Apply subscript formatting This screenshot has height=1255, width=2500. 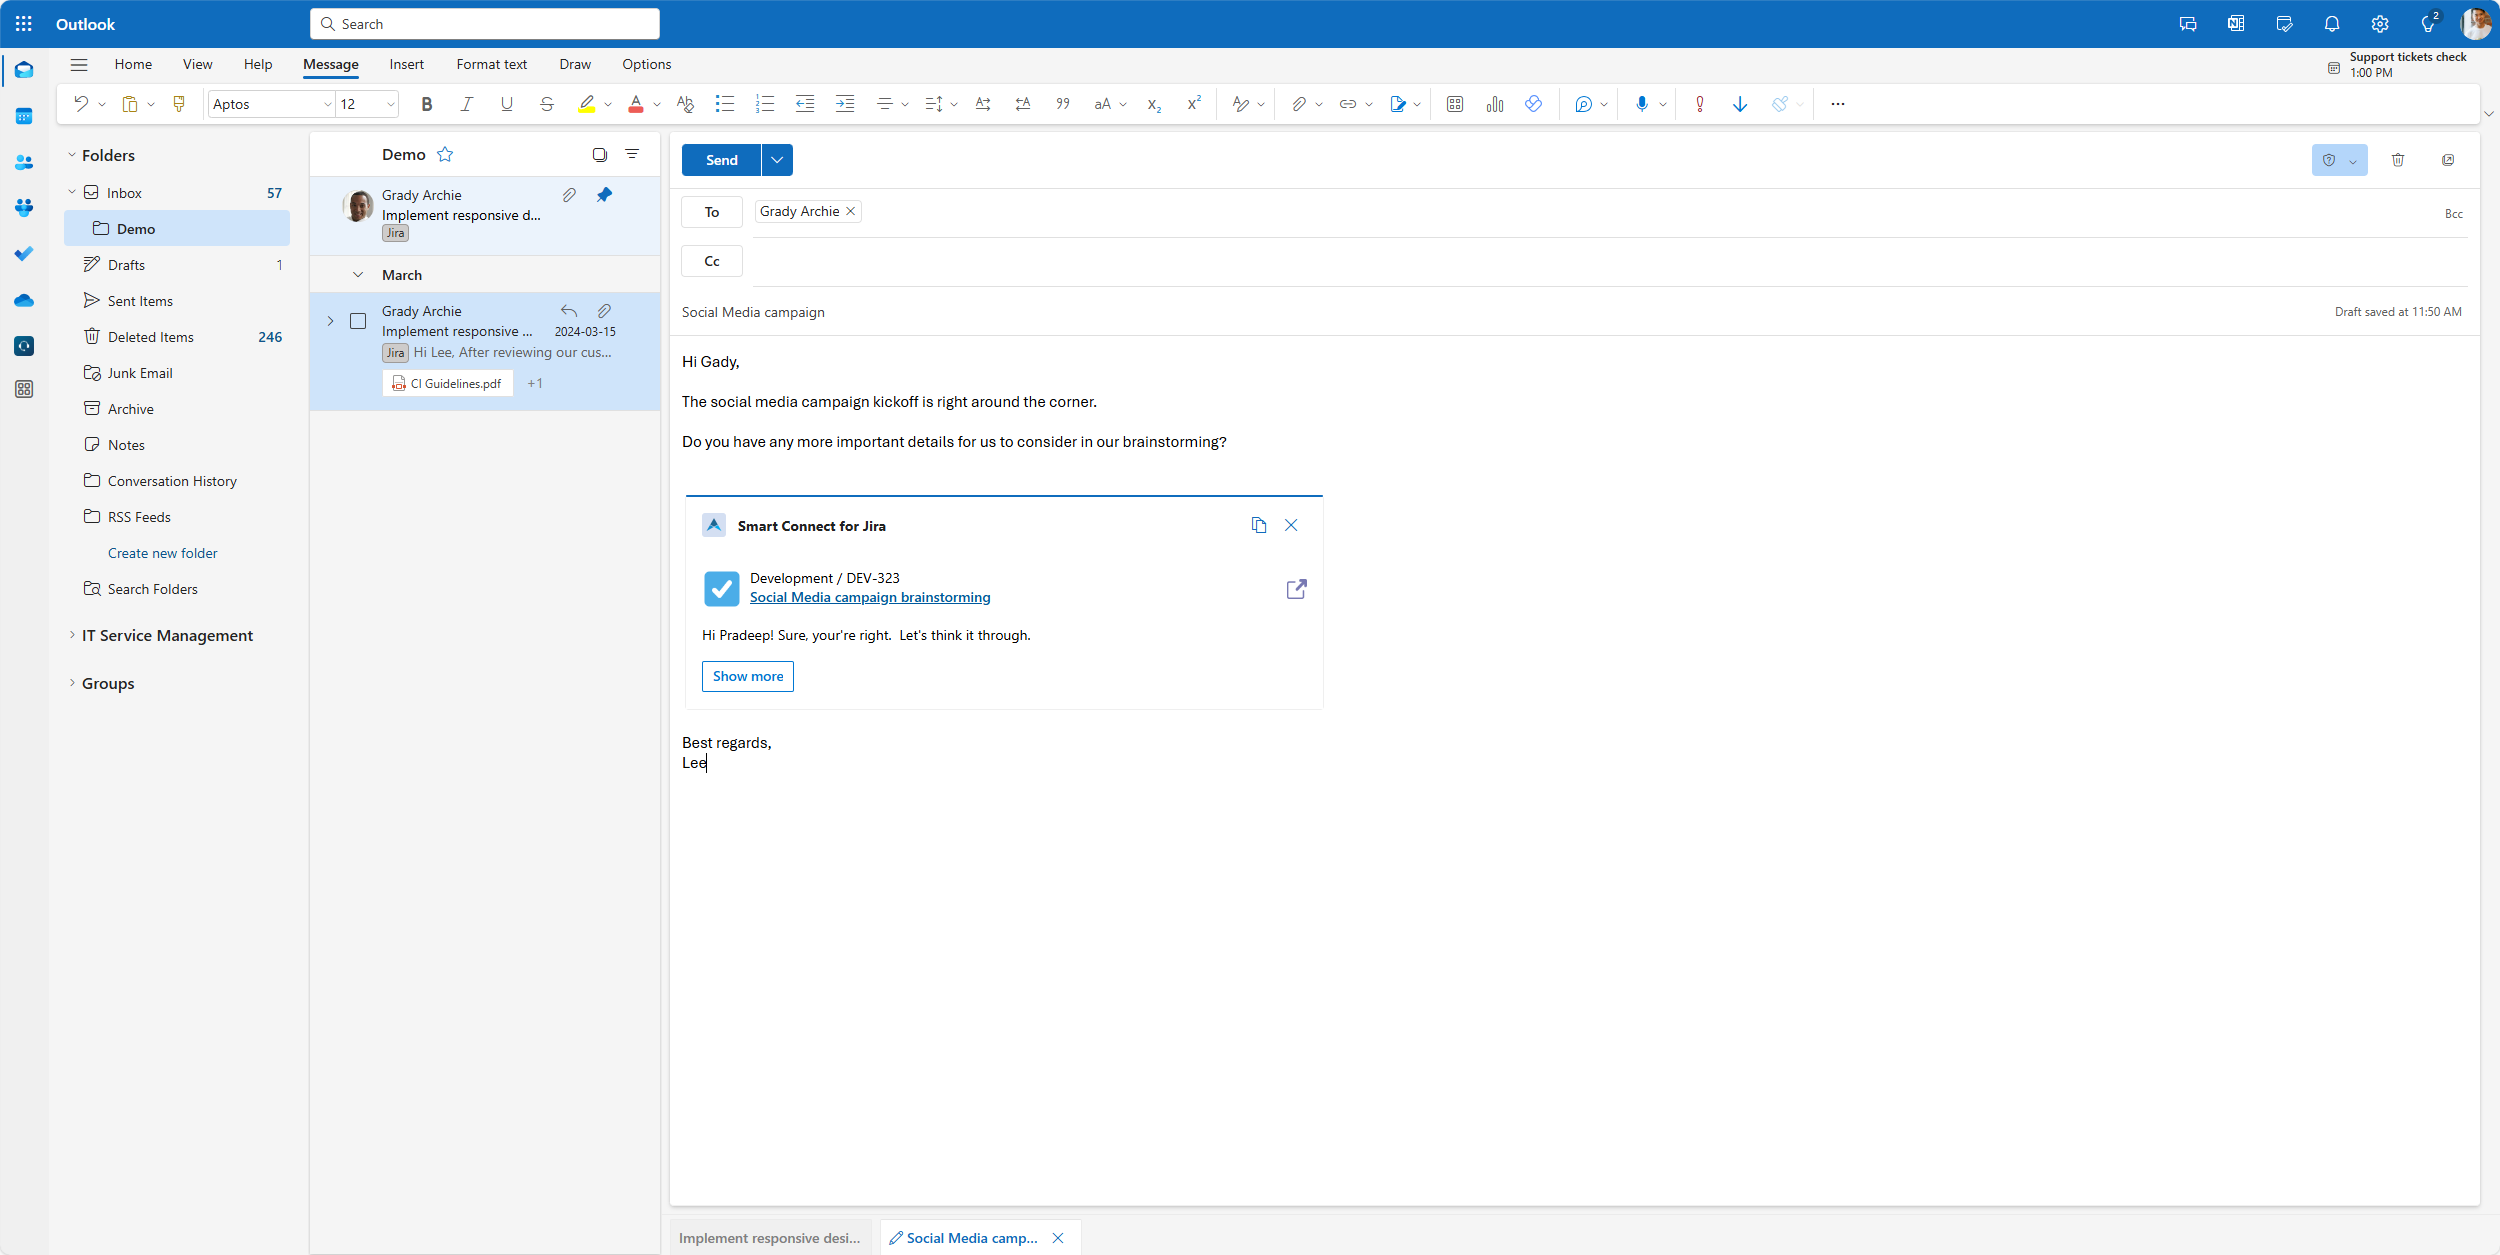[x=1154, y=104]
